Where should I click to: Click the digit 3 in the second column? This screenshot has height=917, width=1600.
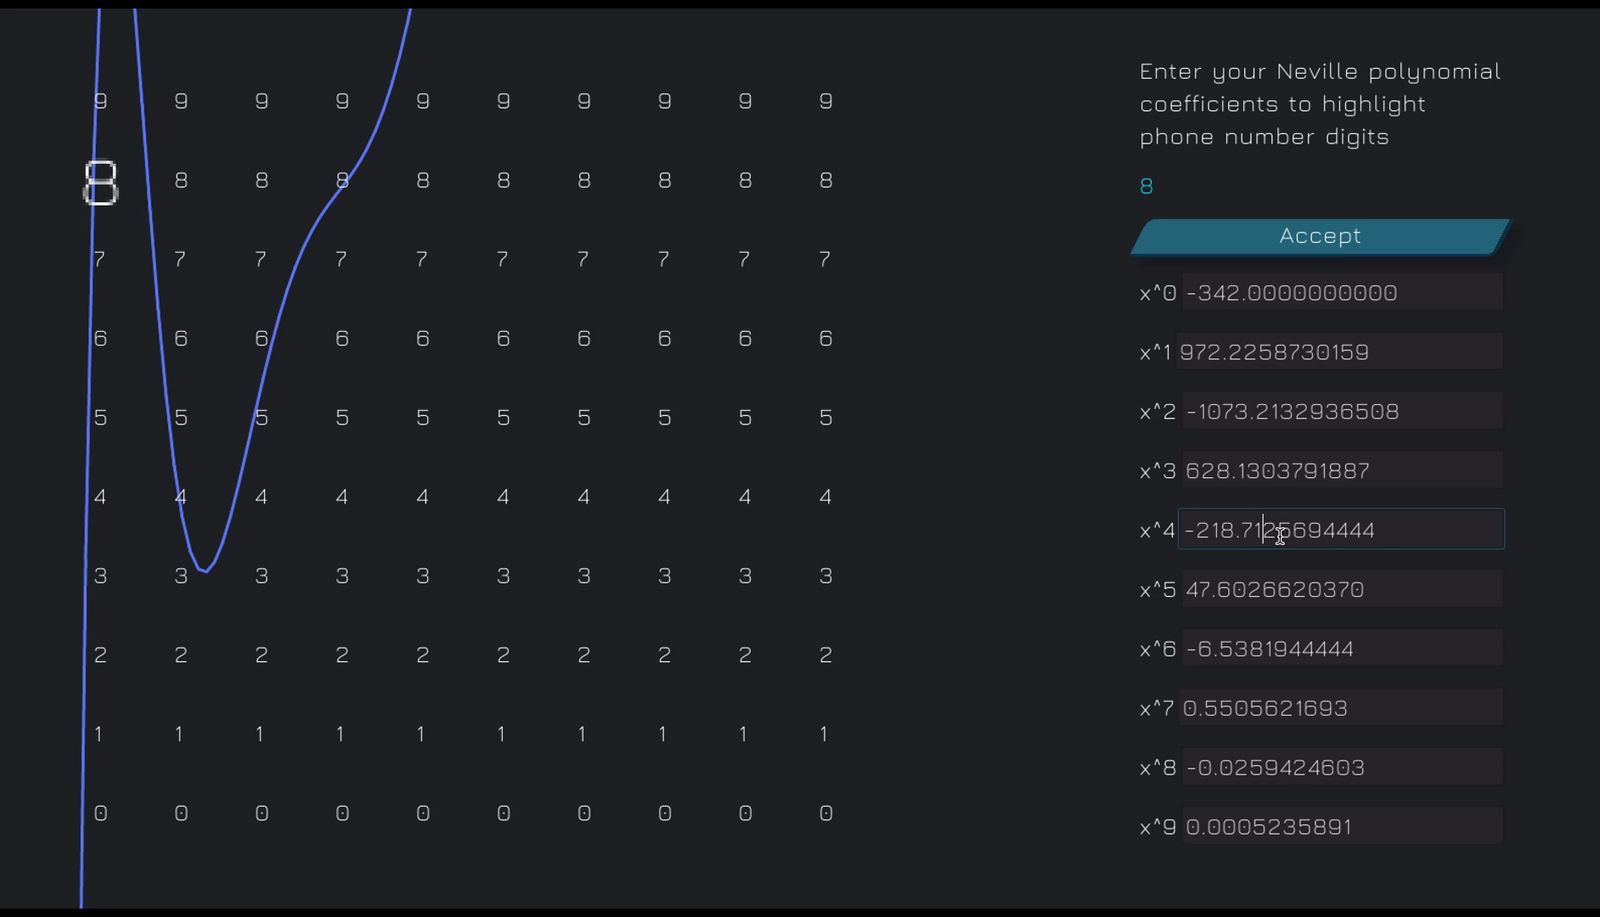pos(181,576)
